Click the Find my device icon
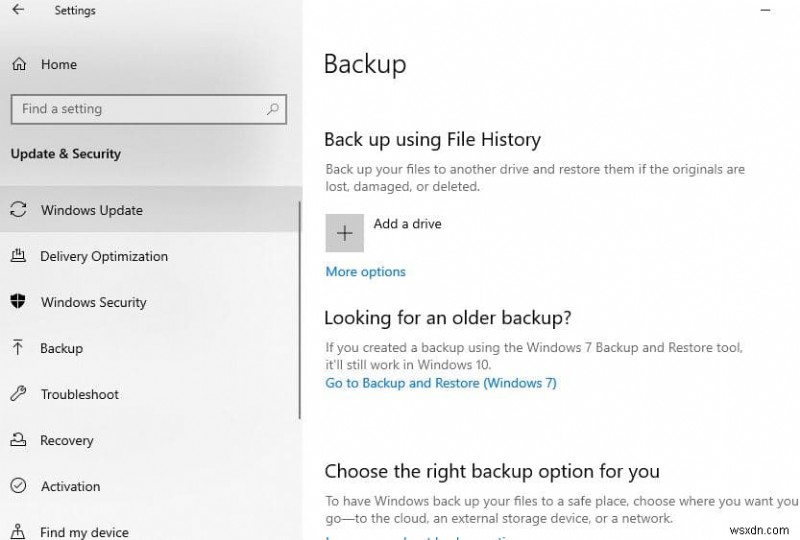The image size is (800, 540). [x=18, y=531]
